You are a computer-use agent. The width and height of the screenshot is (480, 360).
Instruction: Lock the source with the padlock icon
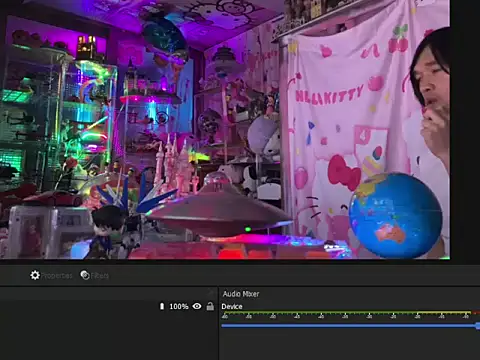(210, 306)
